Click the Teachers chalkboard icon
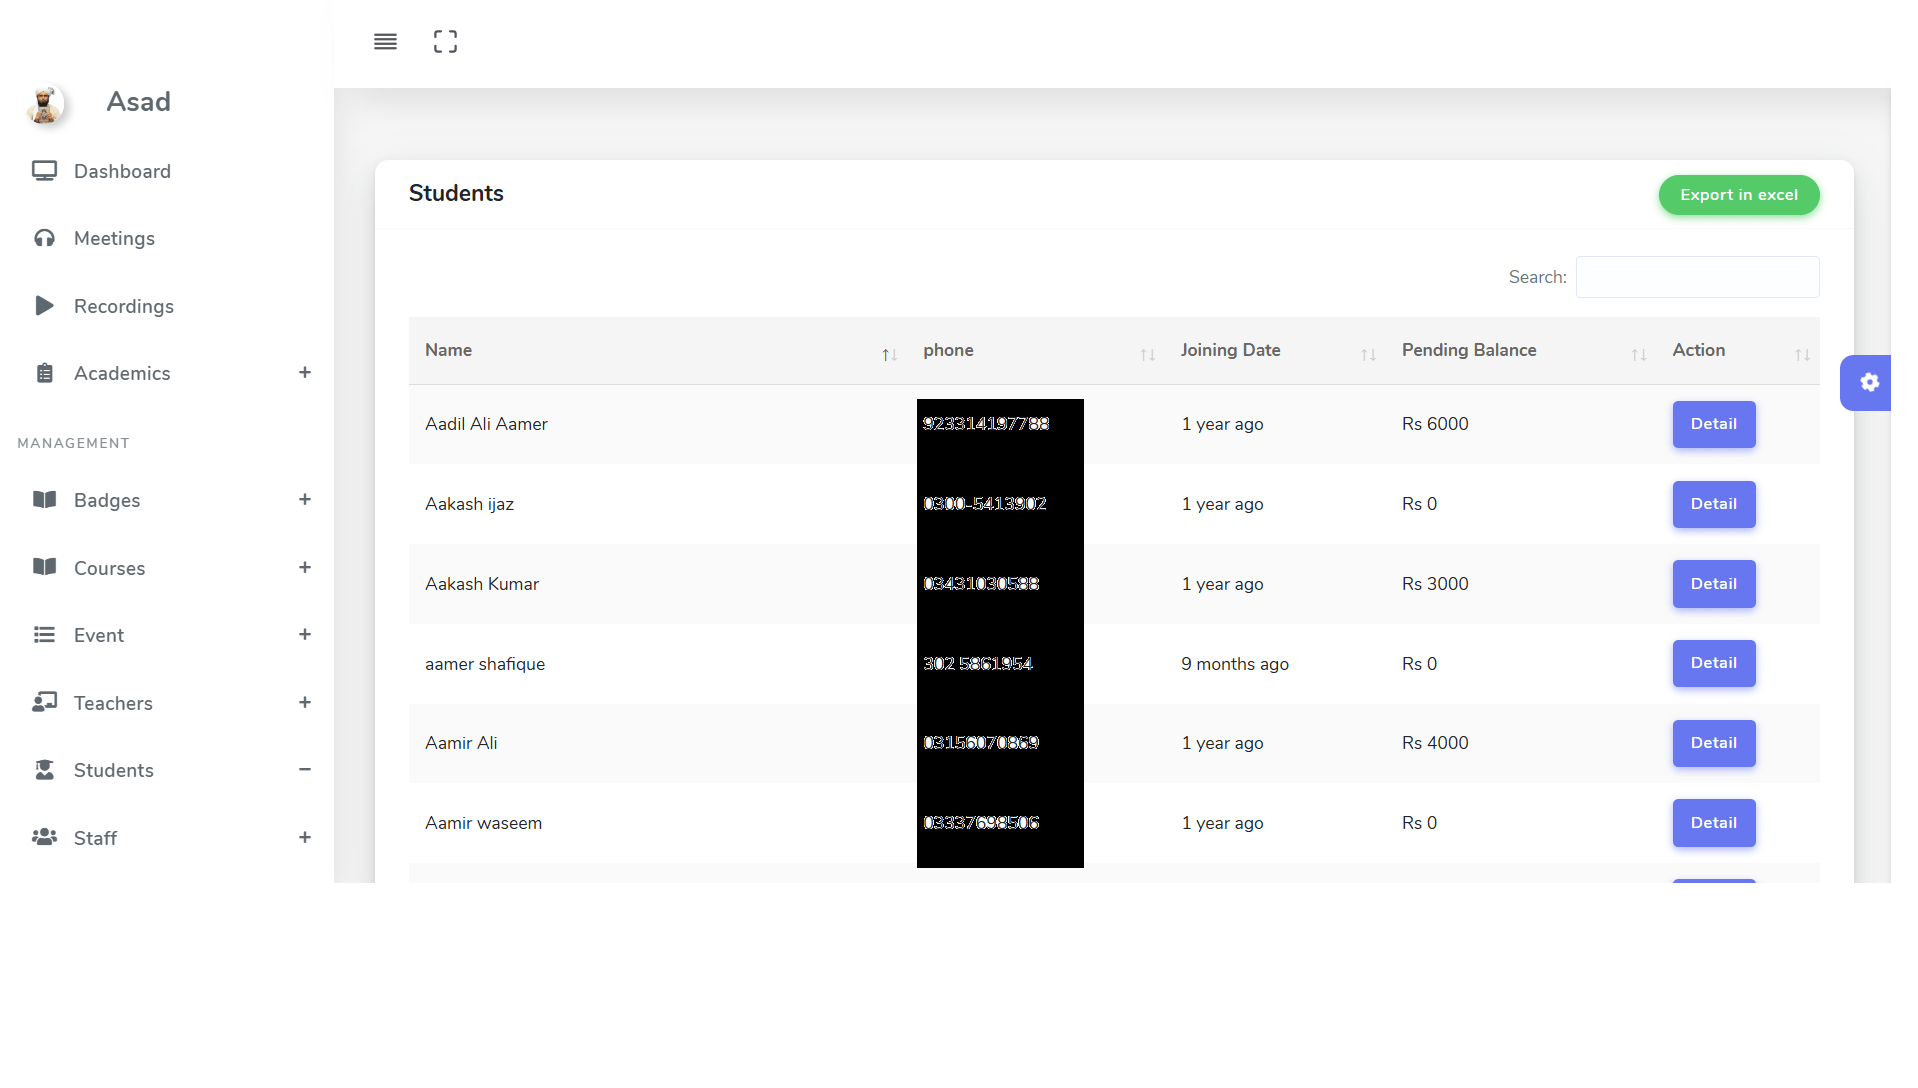Image resolution: width=1918 pixels, height=1088 pixels. (44, 703)
